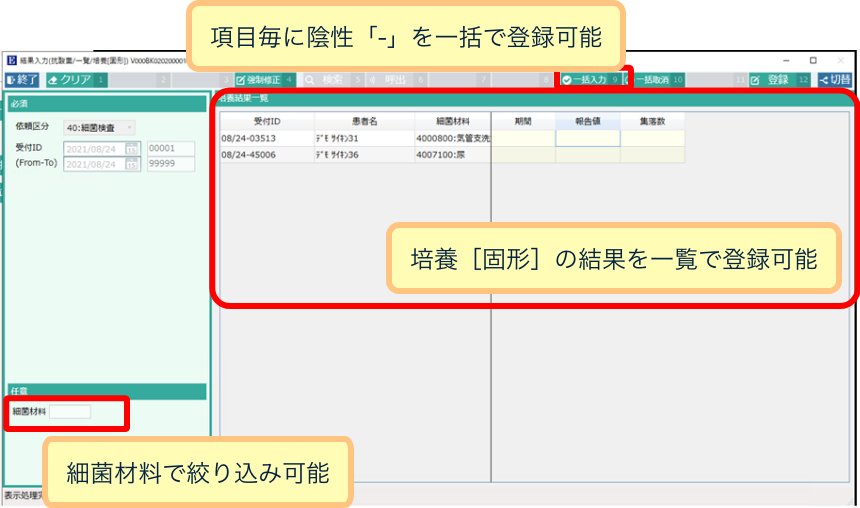Click the 登録 (Register) toolbar button
860x508 pixels.
pyautogui.click(x=771, y=79)
